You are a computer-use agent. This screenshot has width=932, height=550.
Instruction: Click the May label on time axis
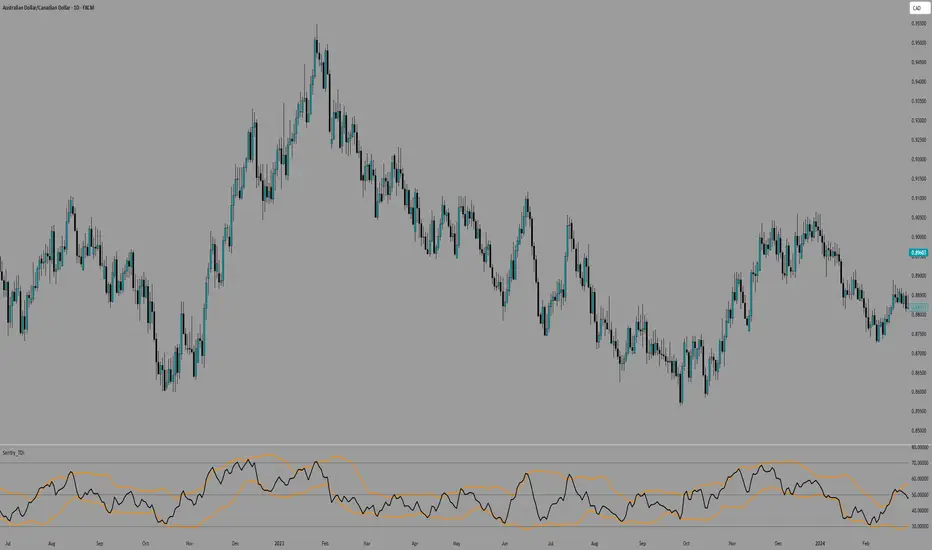(456, 543)
